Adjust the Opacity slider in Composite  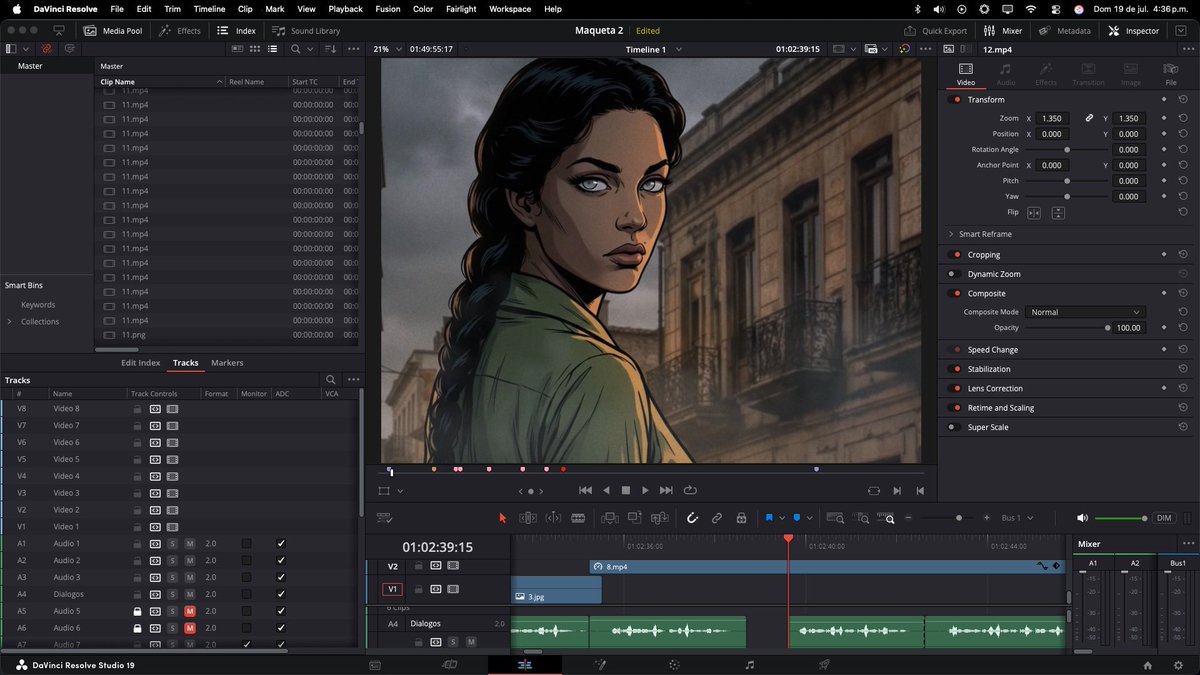1066,328
